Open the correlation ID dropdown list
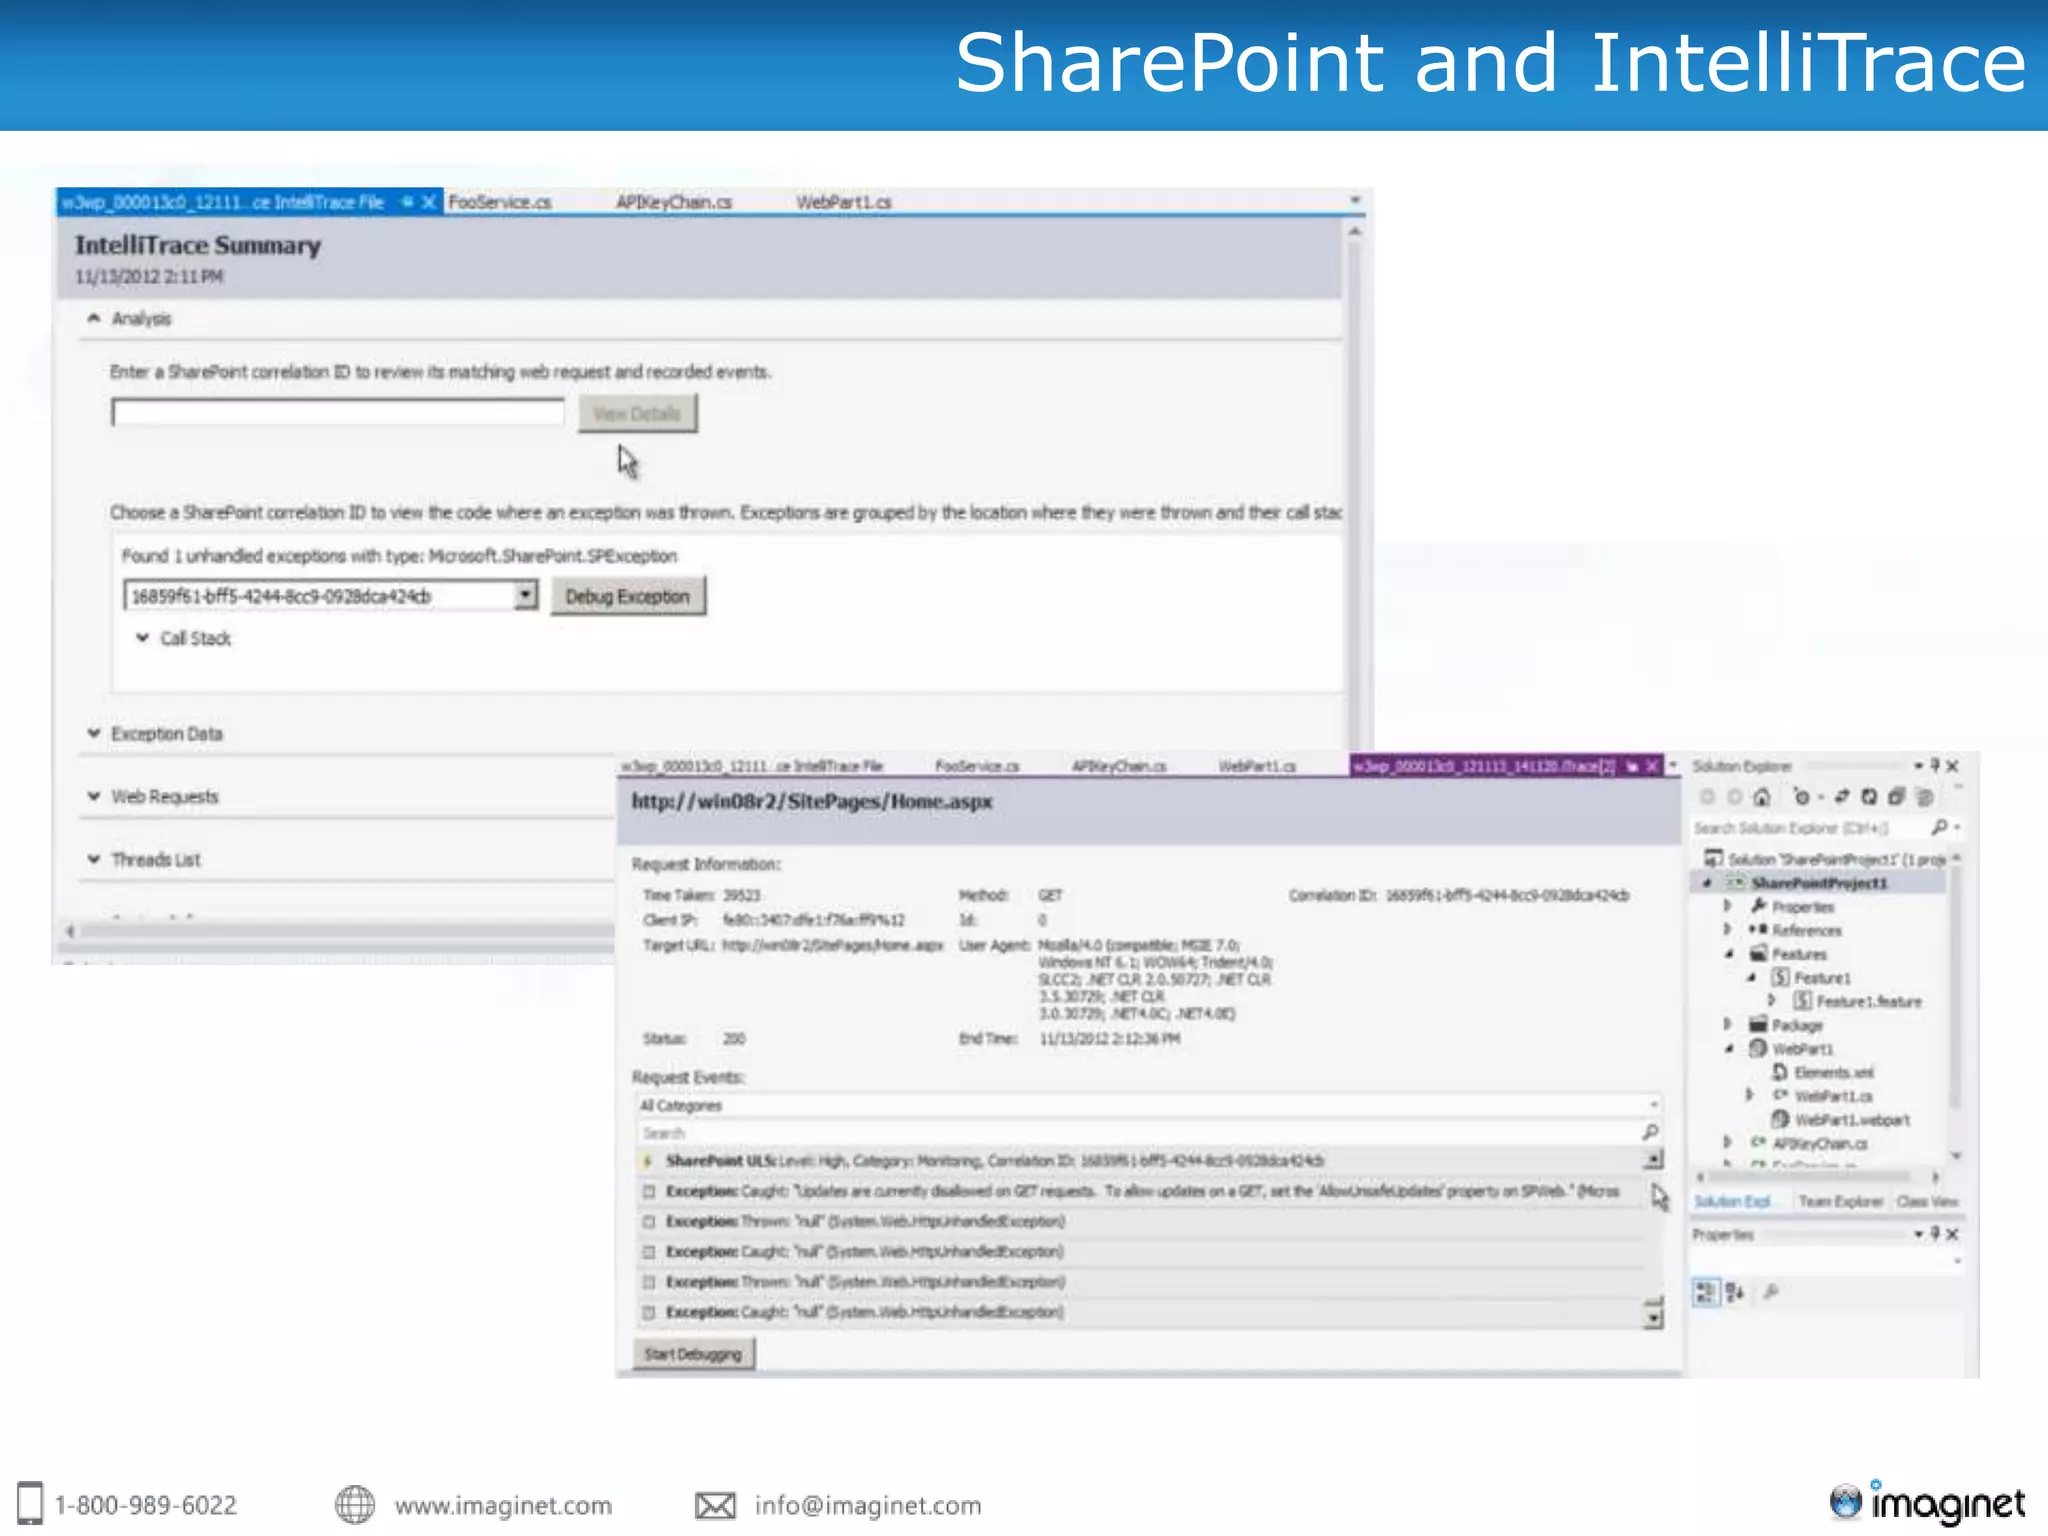This screenshot has width=2048, height=1536. pyautogui.click(x=525, y=595)
